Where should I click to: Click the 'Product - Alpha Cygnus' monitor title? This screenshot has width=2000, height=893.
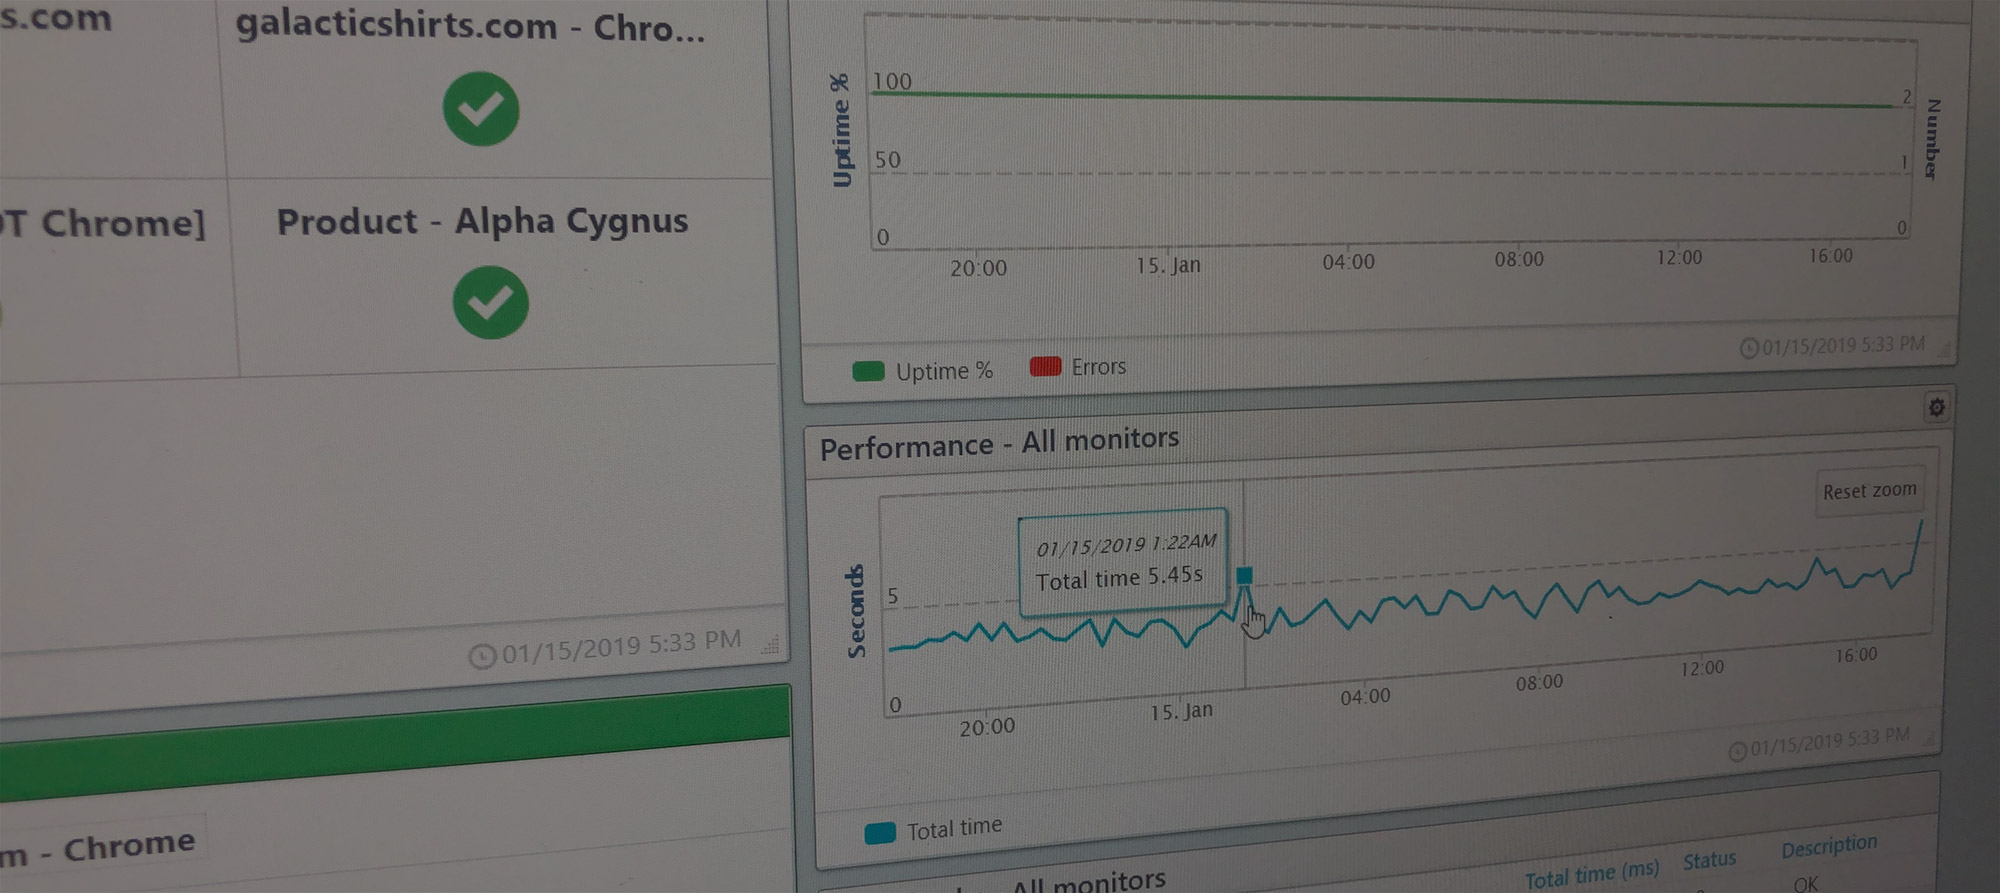click(483, 221)
